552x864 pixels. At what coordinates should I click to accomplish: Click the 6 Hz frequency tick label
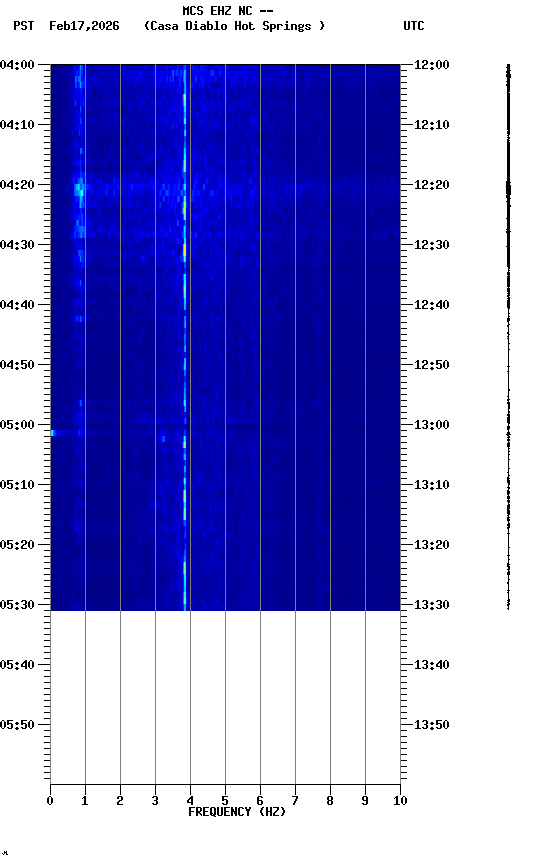pyautogui.click(x=260, y=801)
